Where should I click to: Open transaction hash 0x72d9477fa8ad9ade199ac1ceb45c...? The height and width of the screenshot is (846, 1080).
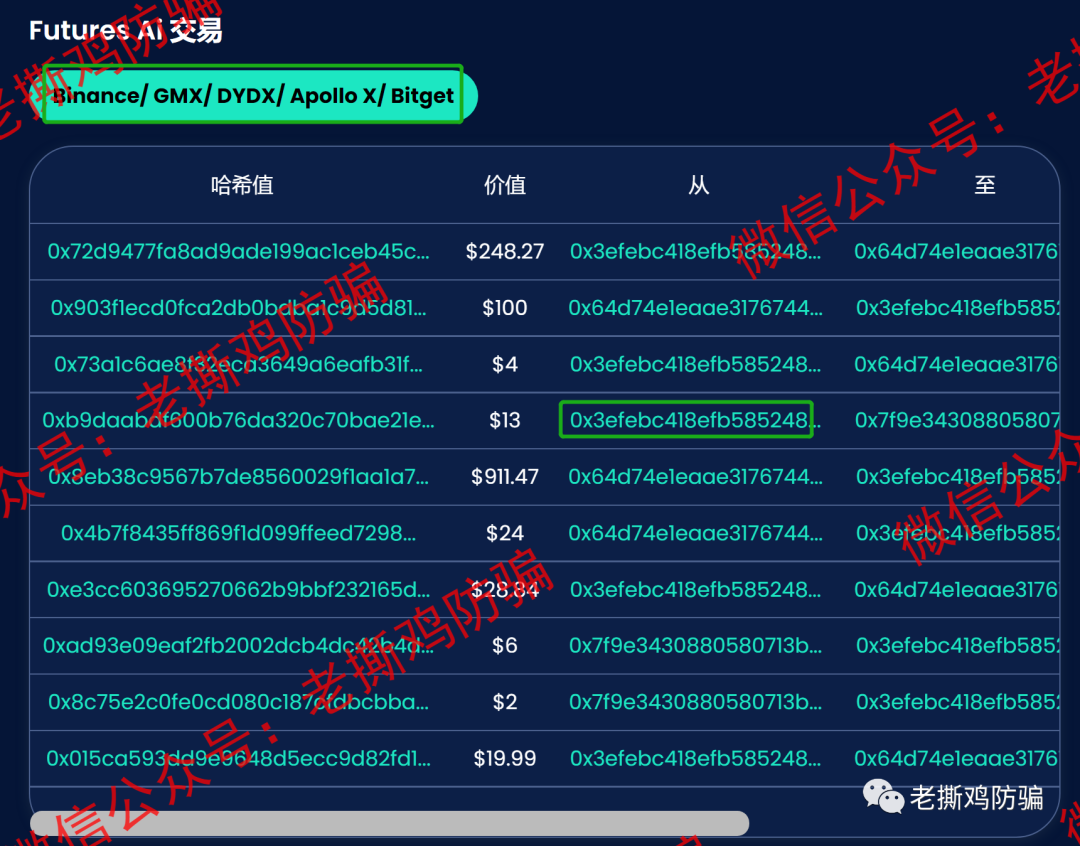point(238,251)
